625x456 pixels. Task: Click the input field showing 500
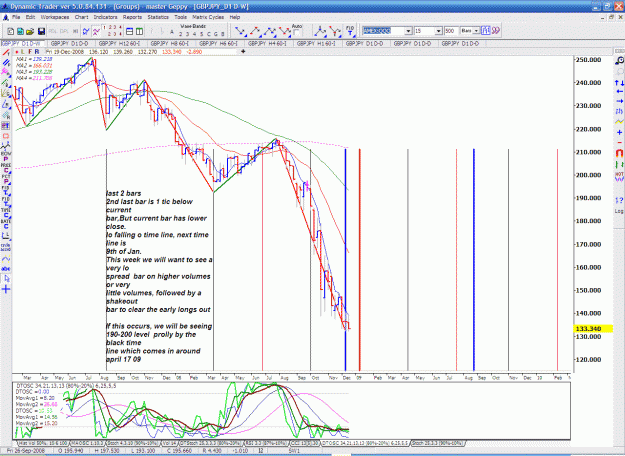[451, 31]
